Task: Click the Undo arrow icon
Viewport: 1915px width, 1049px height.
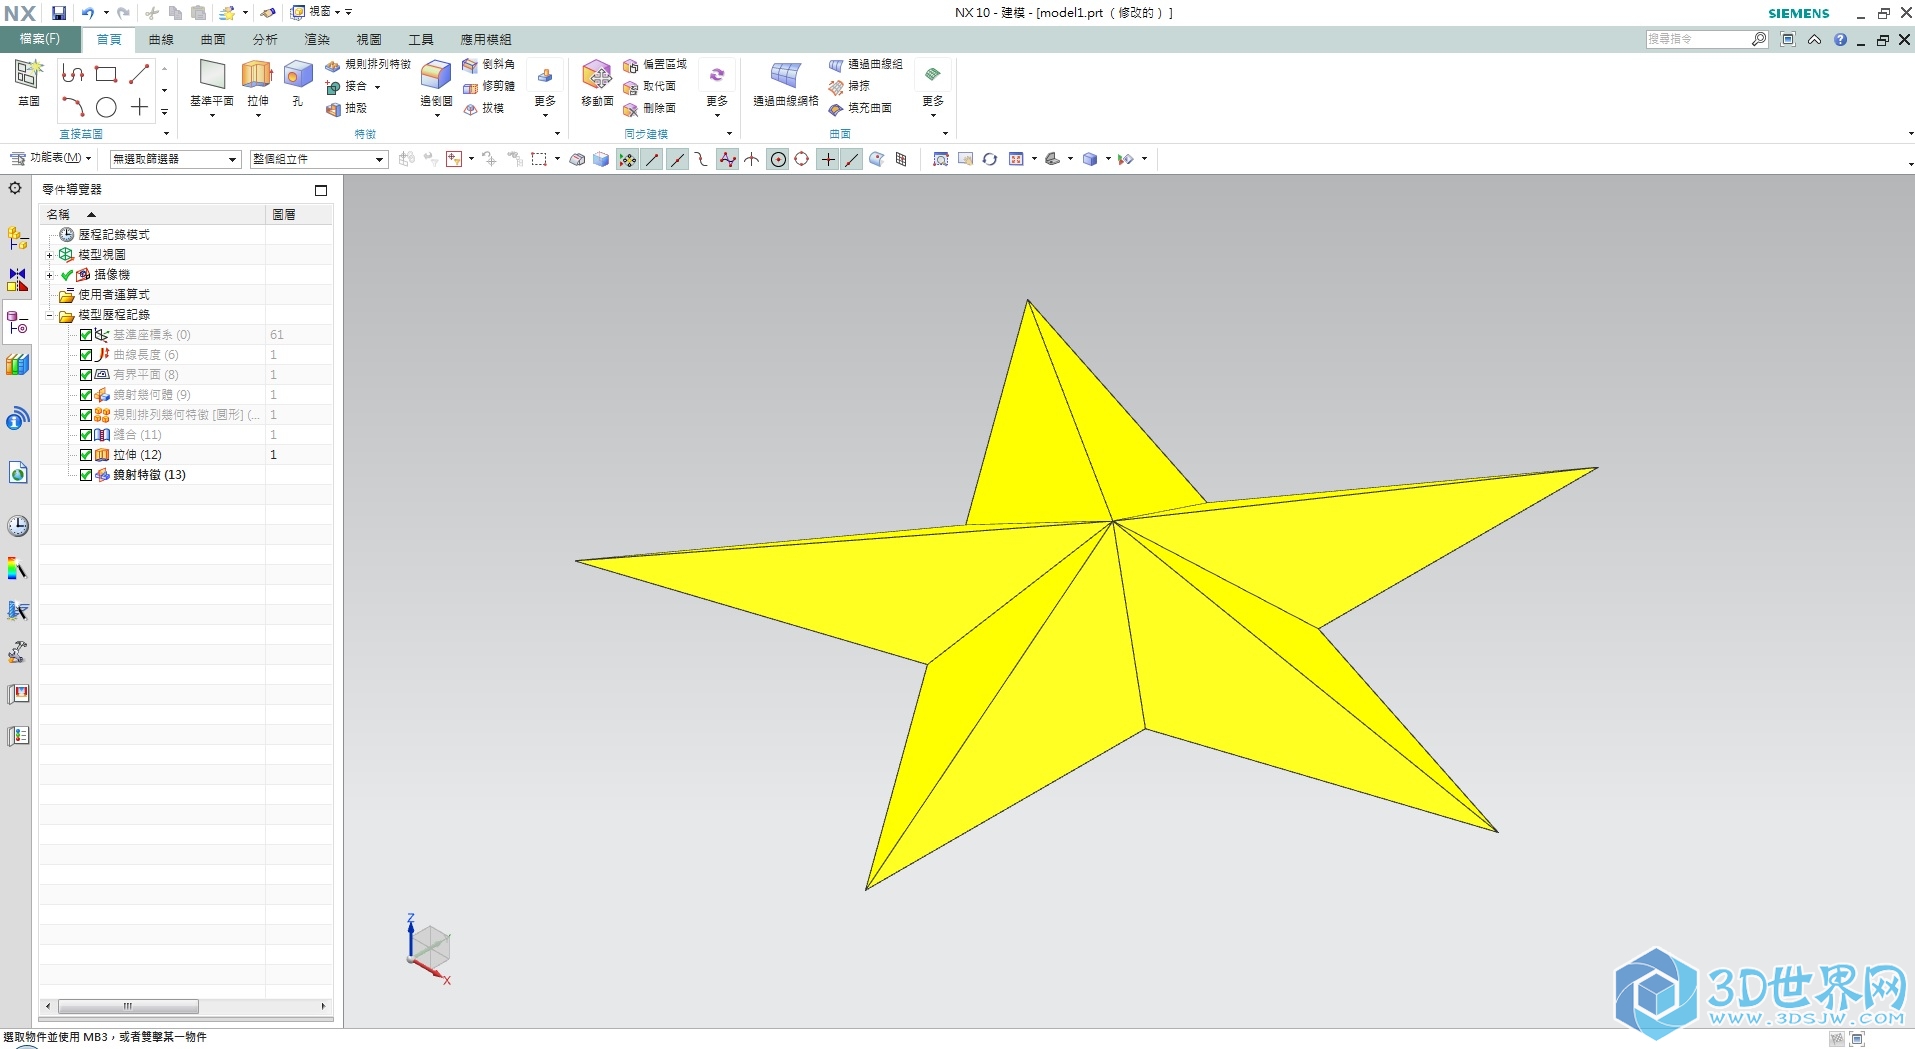Action: 88,13
